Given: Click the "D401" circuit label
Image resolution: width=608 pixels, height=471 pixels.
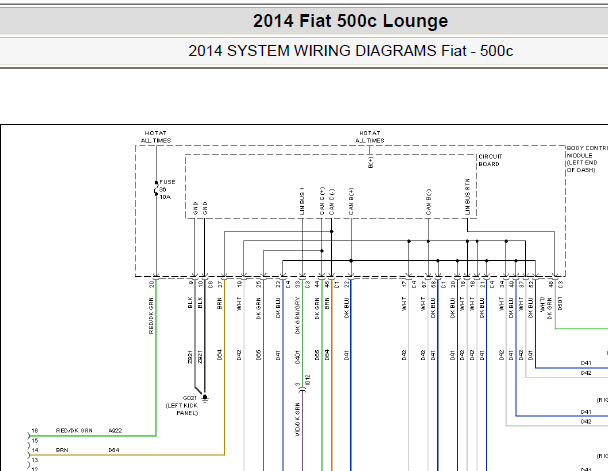Looking at the screenshot, I should point(297,357).
